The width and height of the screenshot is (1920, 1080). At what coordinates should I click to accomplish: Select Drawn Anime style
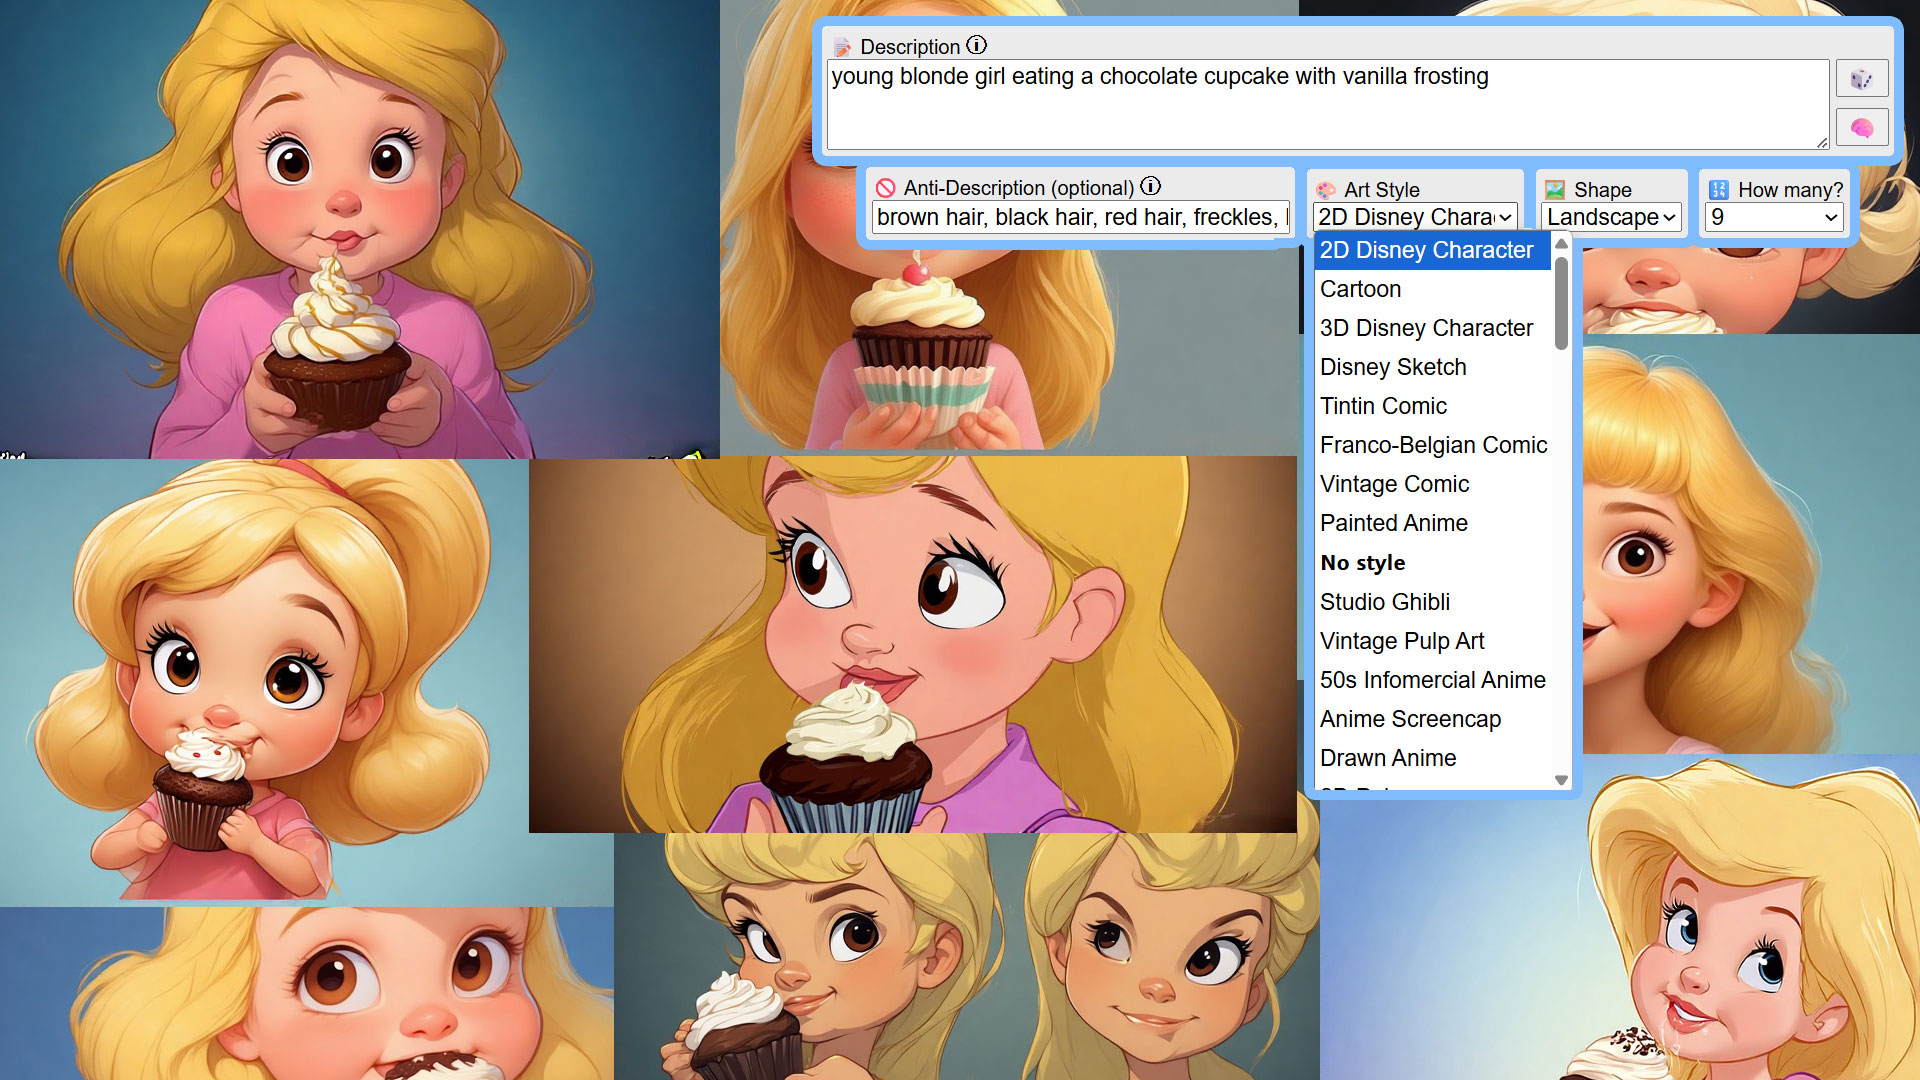(1432, 758)
